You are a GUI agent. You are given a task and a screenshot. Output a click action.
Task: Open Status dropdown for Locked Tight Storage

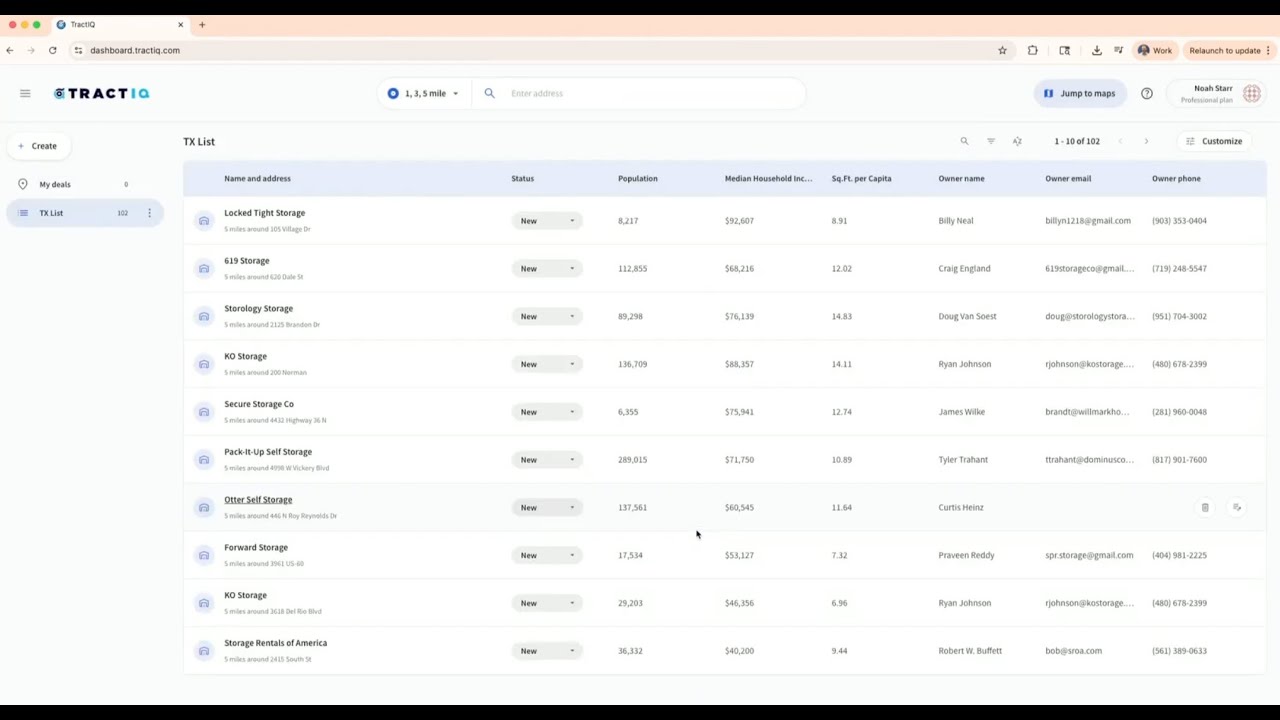point(546,221)
